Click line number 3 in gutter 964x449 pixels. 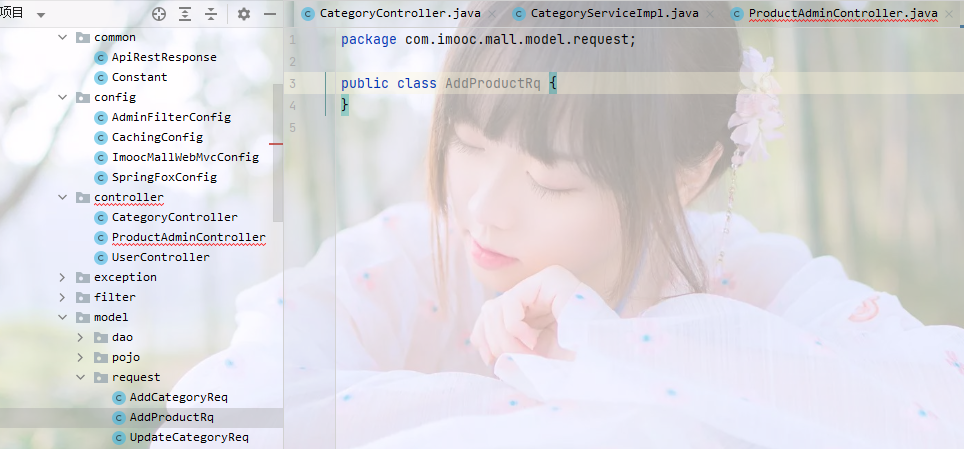pyautogui.click(x=293, y=84)
